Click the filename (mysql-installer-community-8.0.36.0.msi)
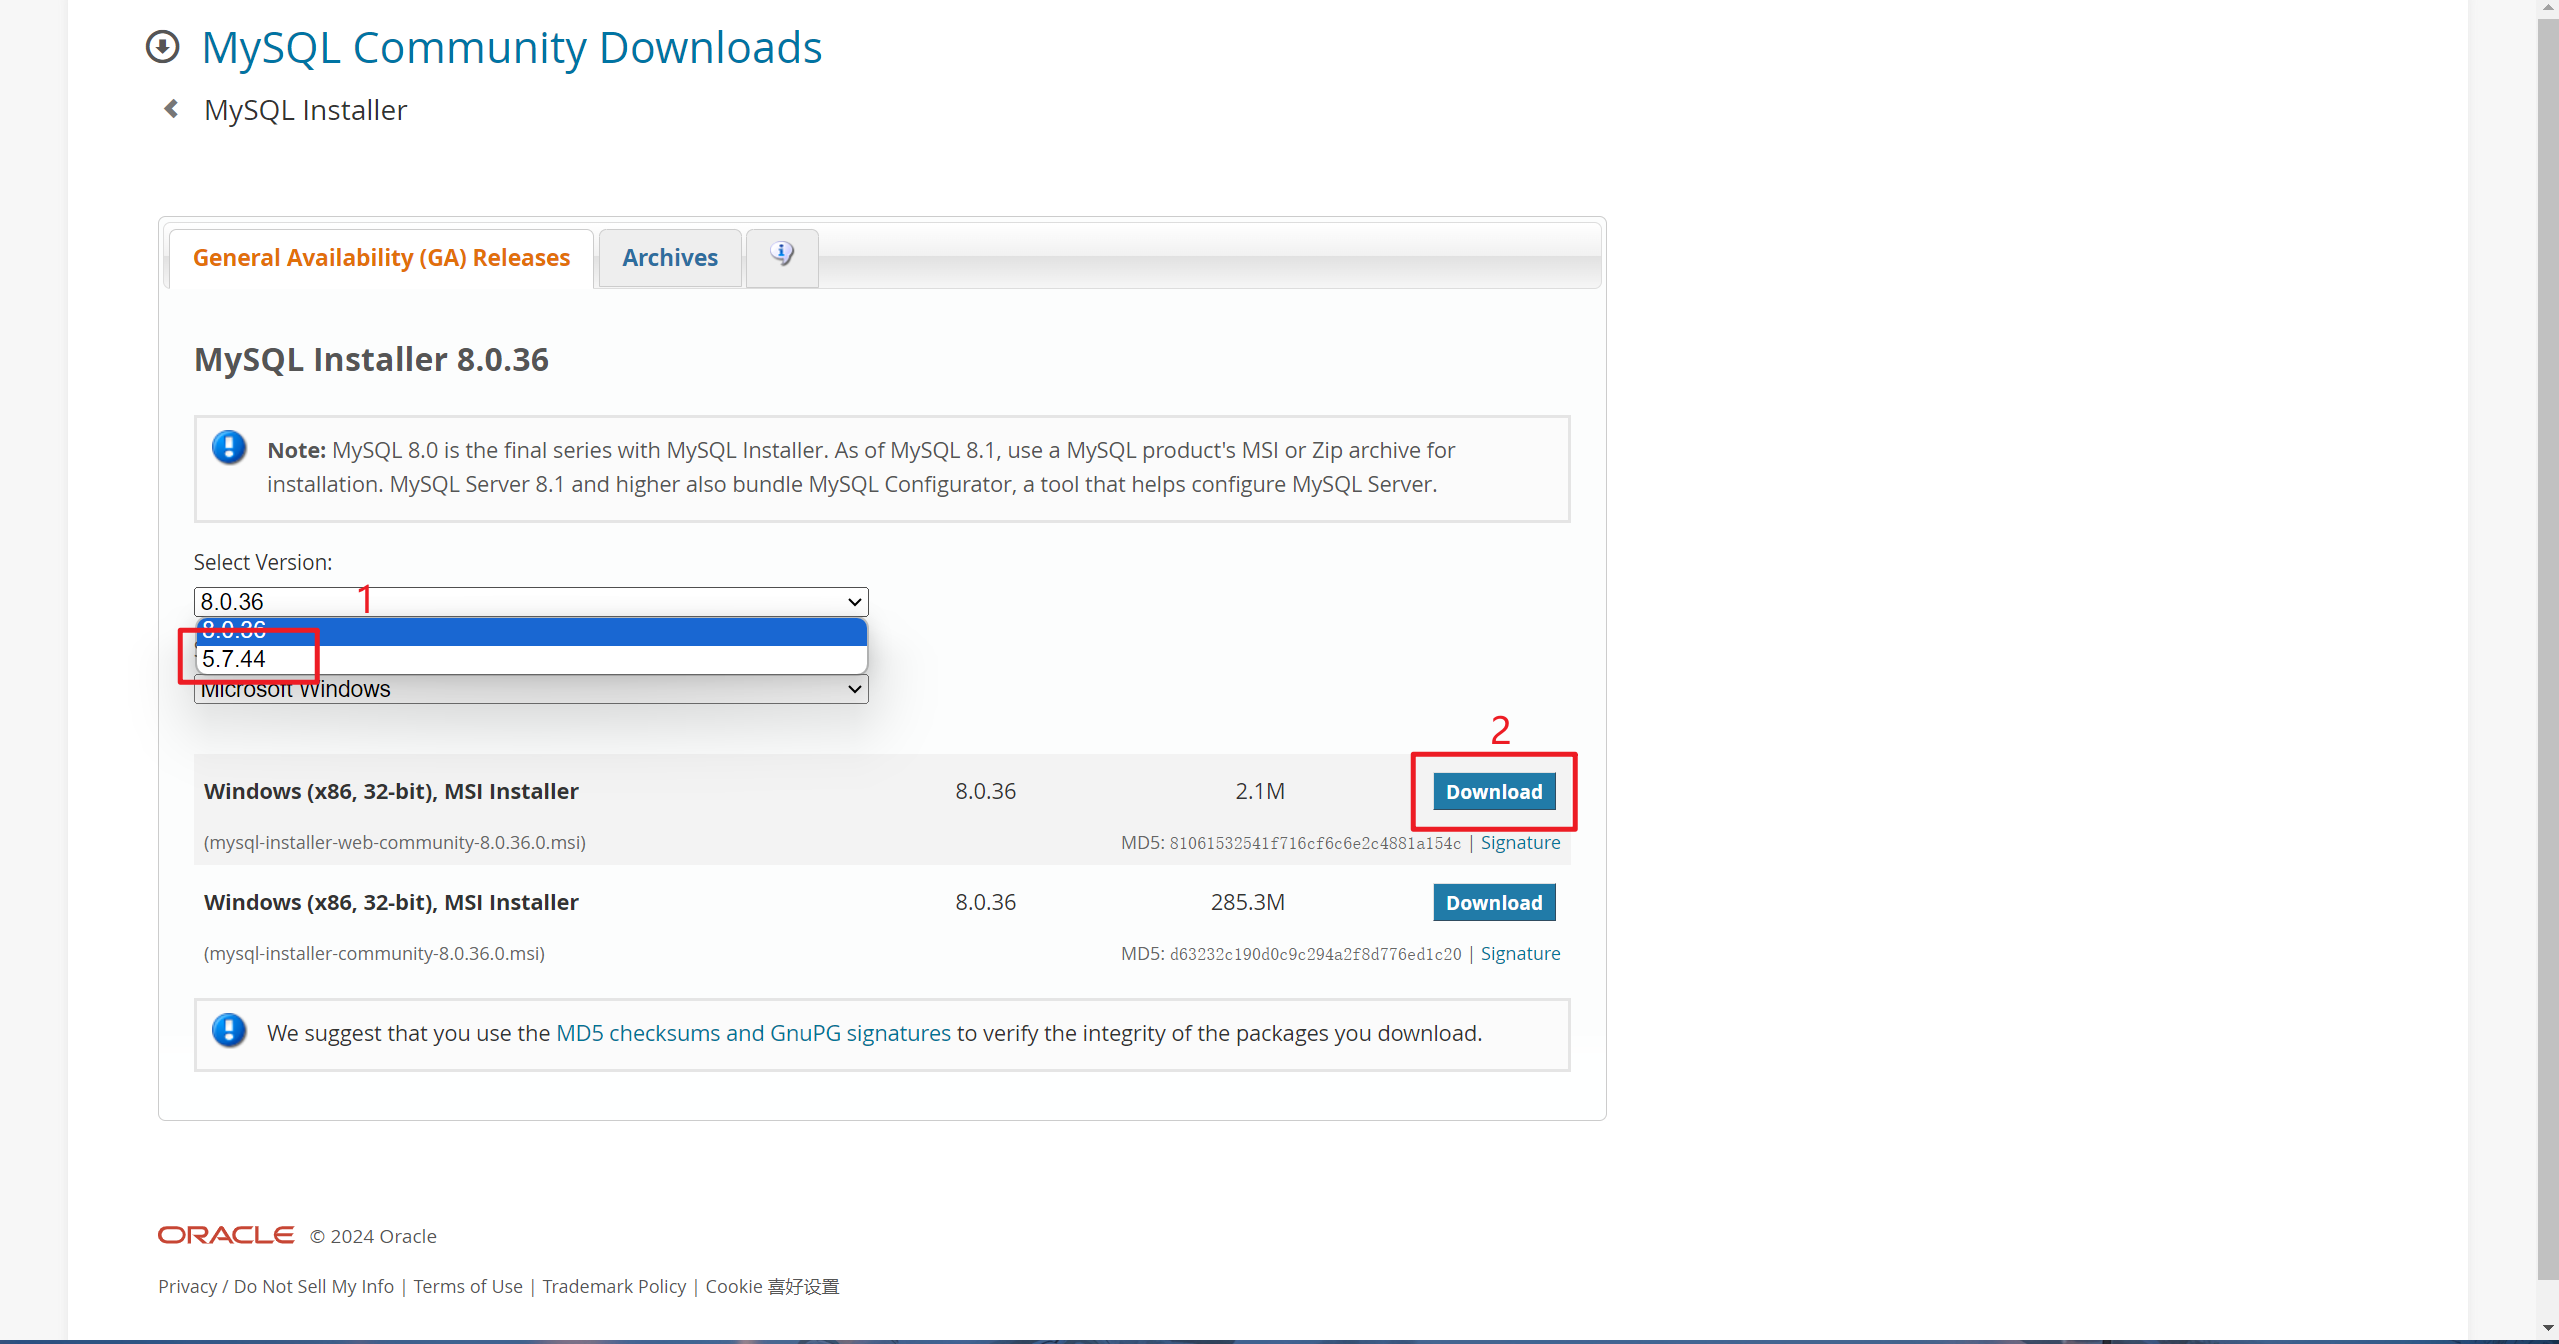The width and height of the screenshot is (2559, 1344). pos(374,953)
